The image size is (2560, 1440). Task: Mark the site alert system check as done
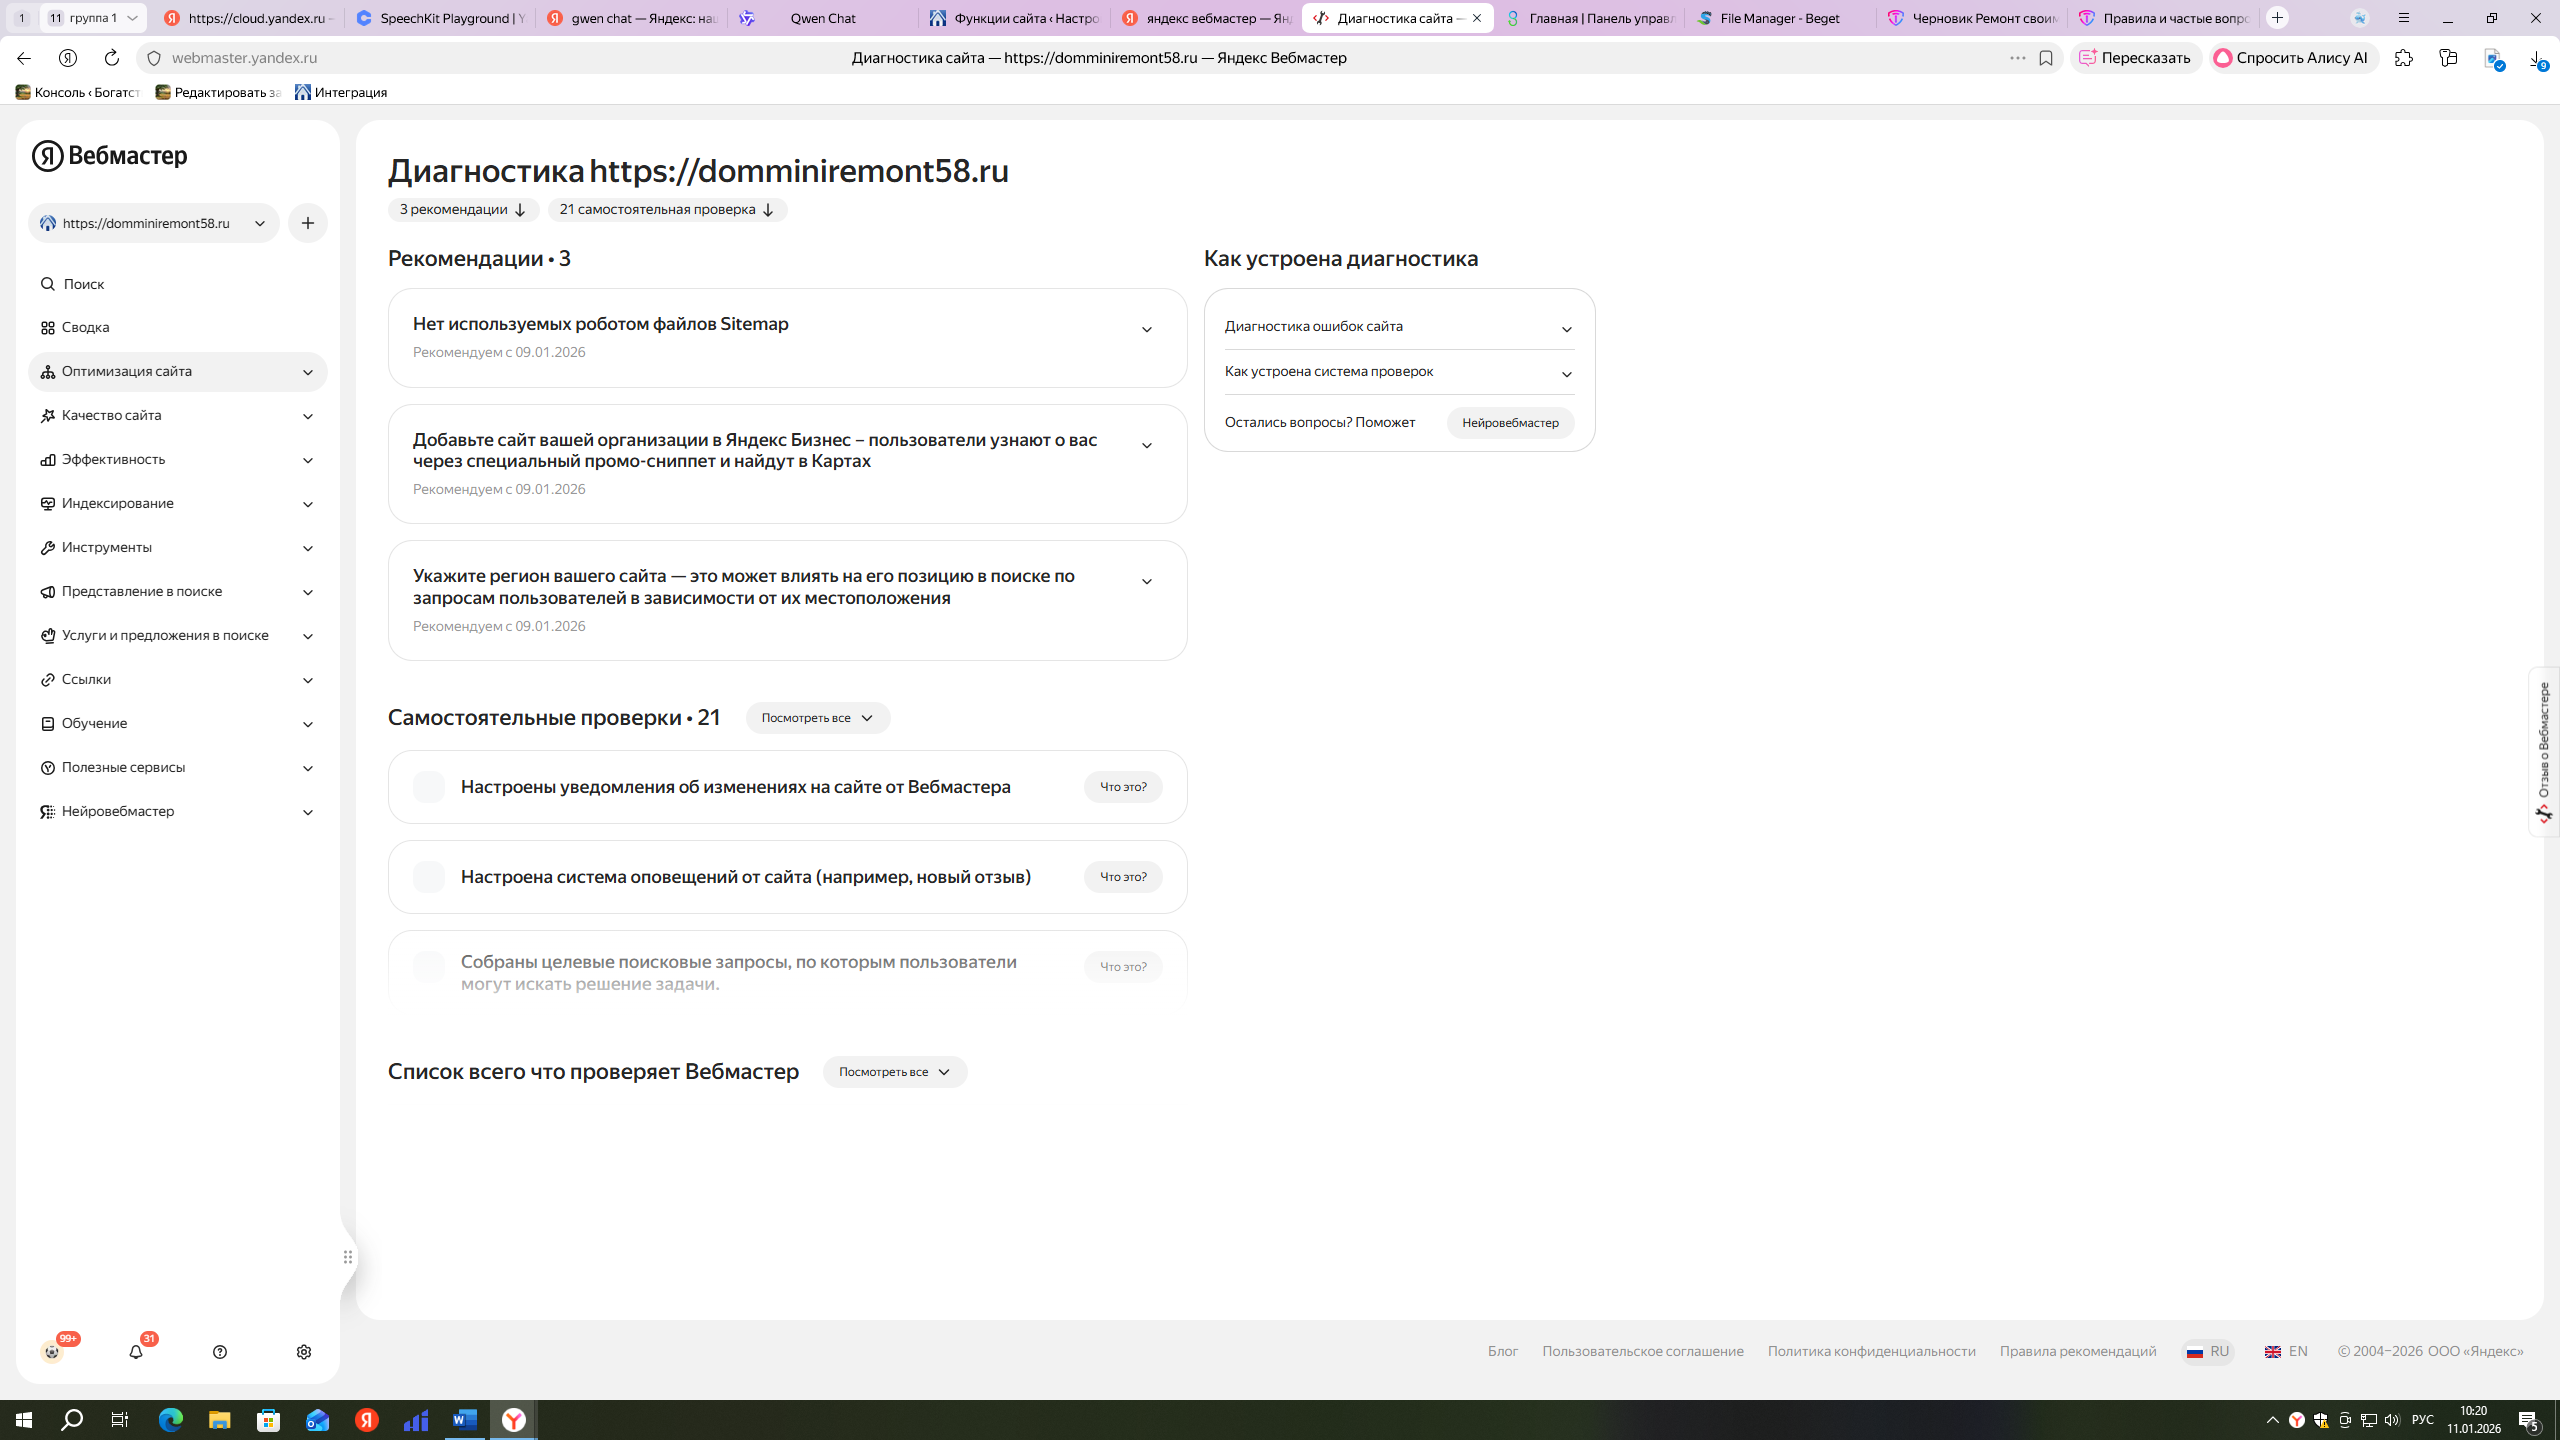point(429,877)
